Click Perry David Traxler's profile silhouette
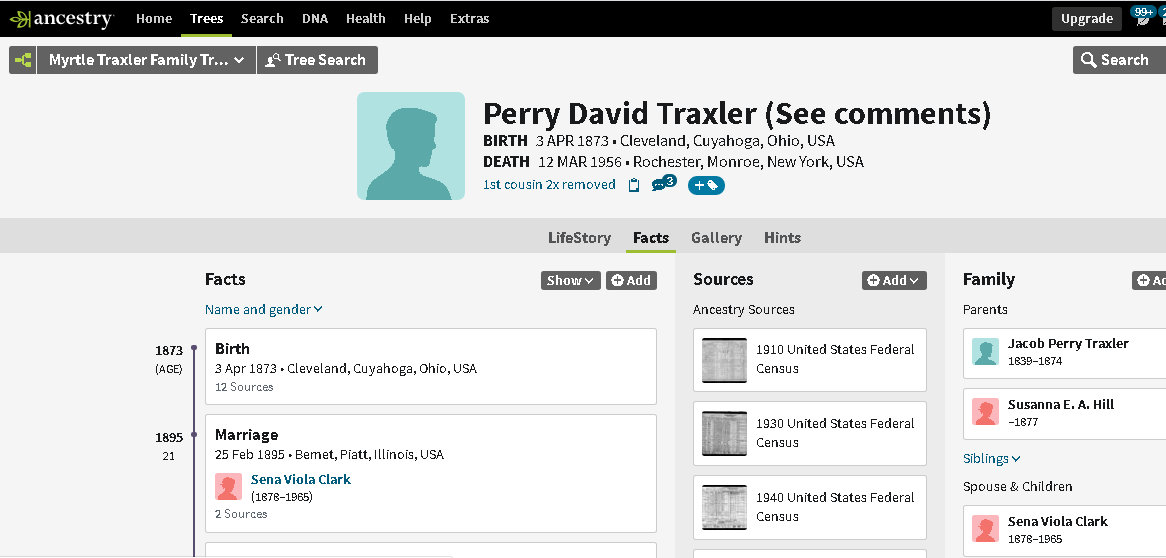 (411, 146)
